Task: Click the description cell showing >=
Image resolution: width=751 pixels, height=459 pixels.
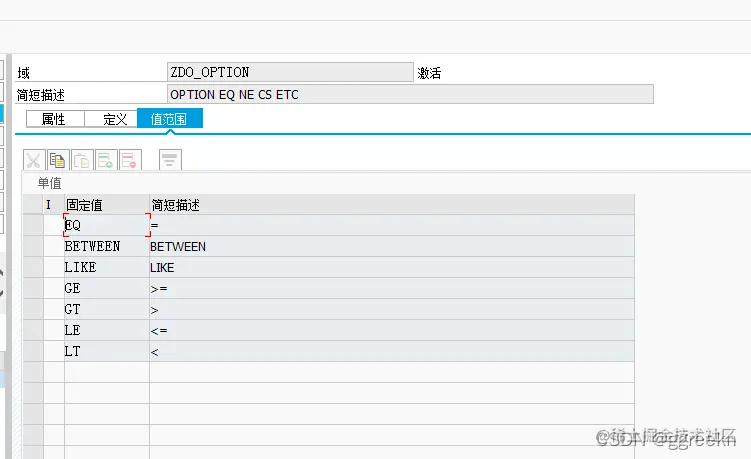Action: (392, 288)
